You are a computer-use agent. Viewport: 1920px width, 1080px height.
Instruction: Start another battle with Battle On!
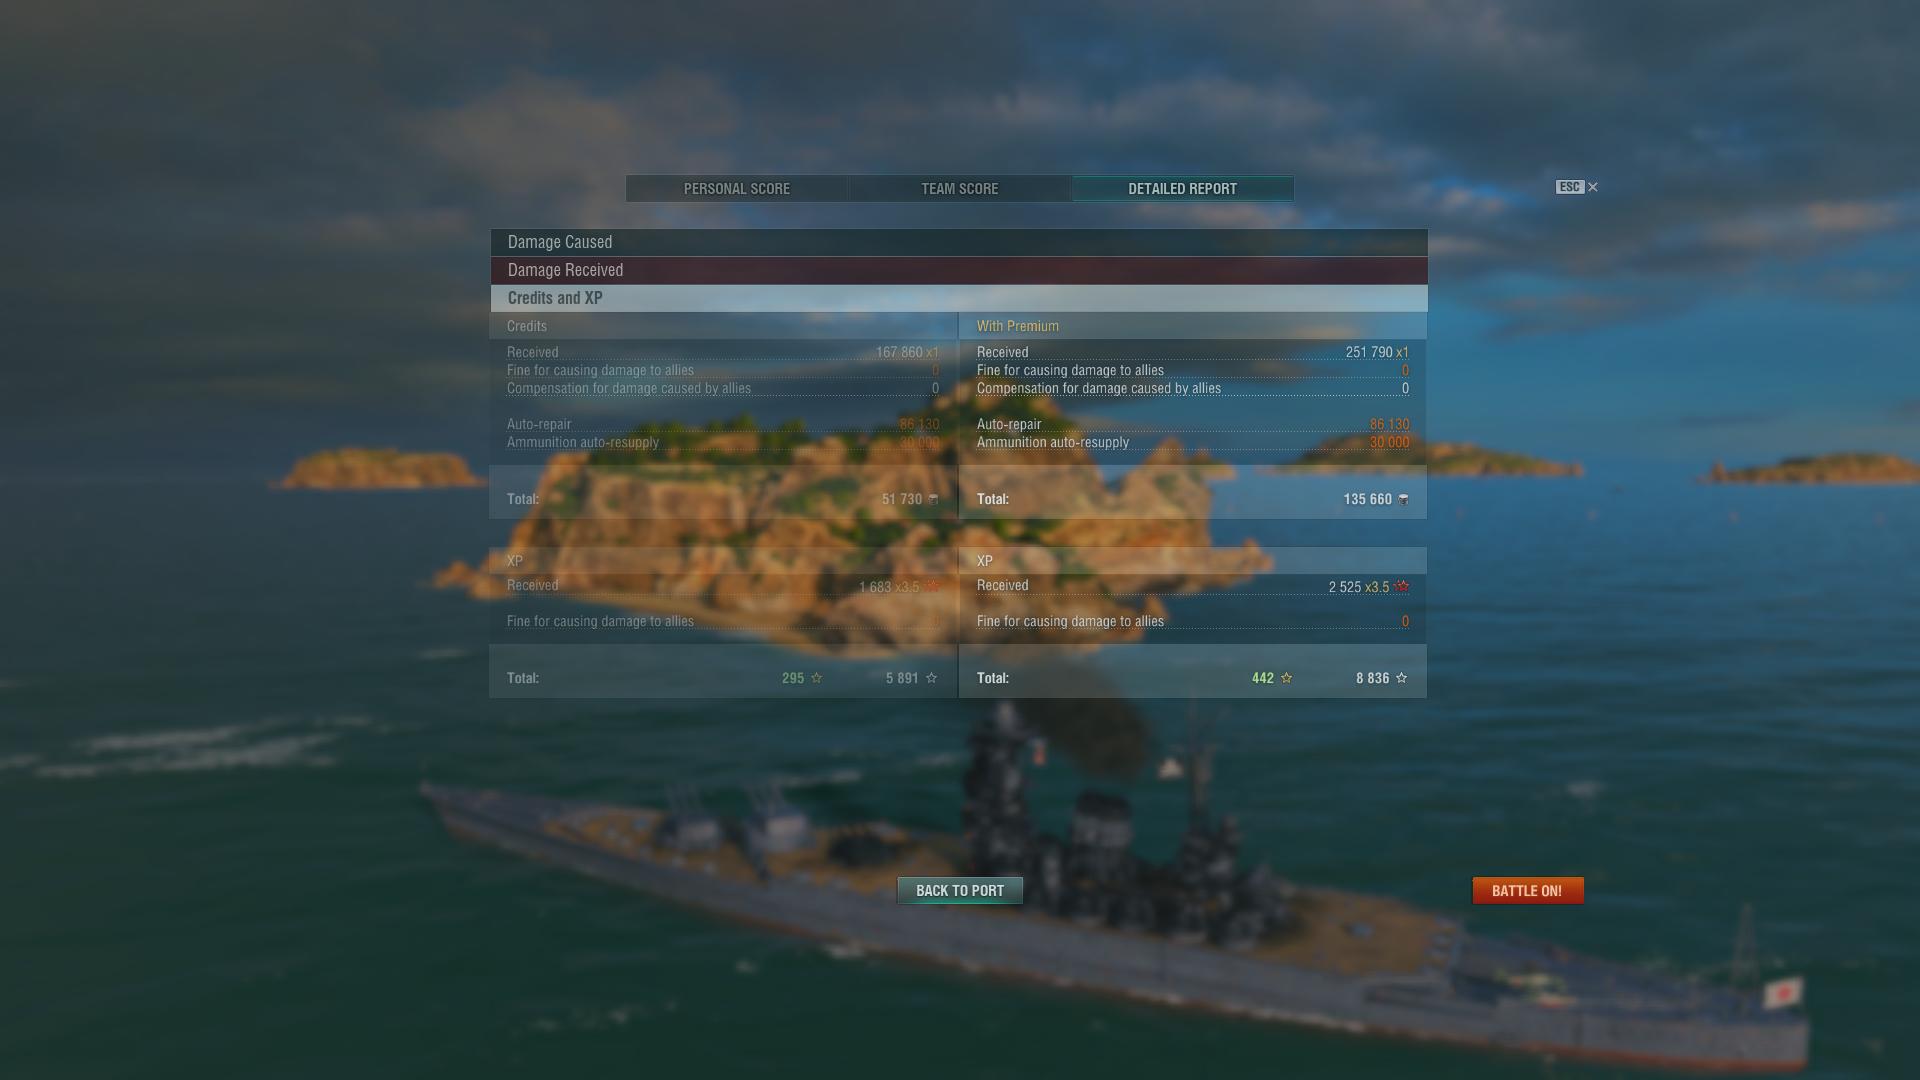[1527, 891]
